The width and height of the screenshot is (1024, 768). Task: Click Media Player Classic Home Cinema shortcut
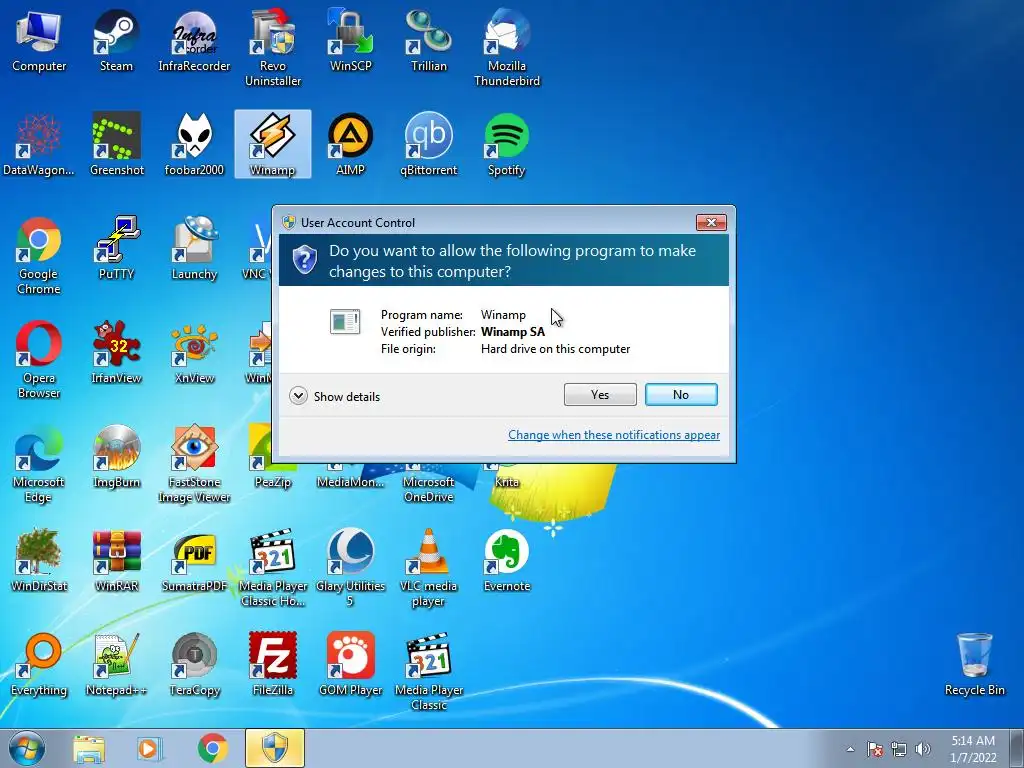point(272,568)
